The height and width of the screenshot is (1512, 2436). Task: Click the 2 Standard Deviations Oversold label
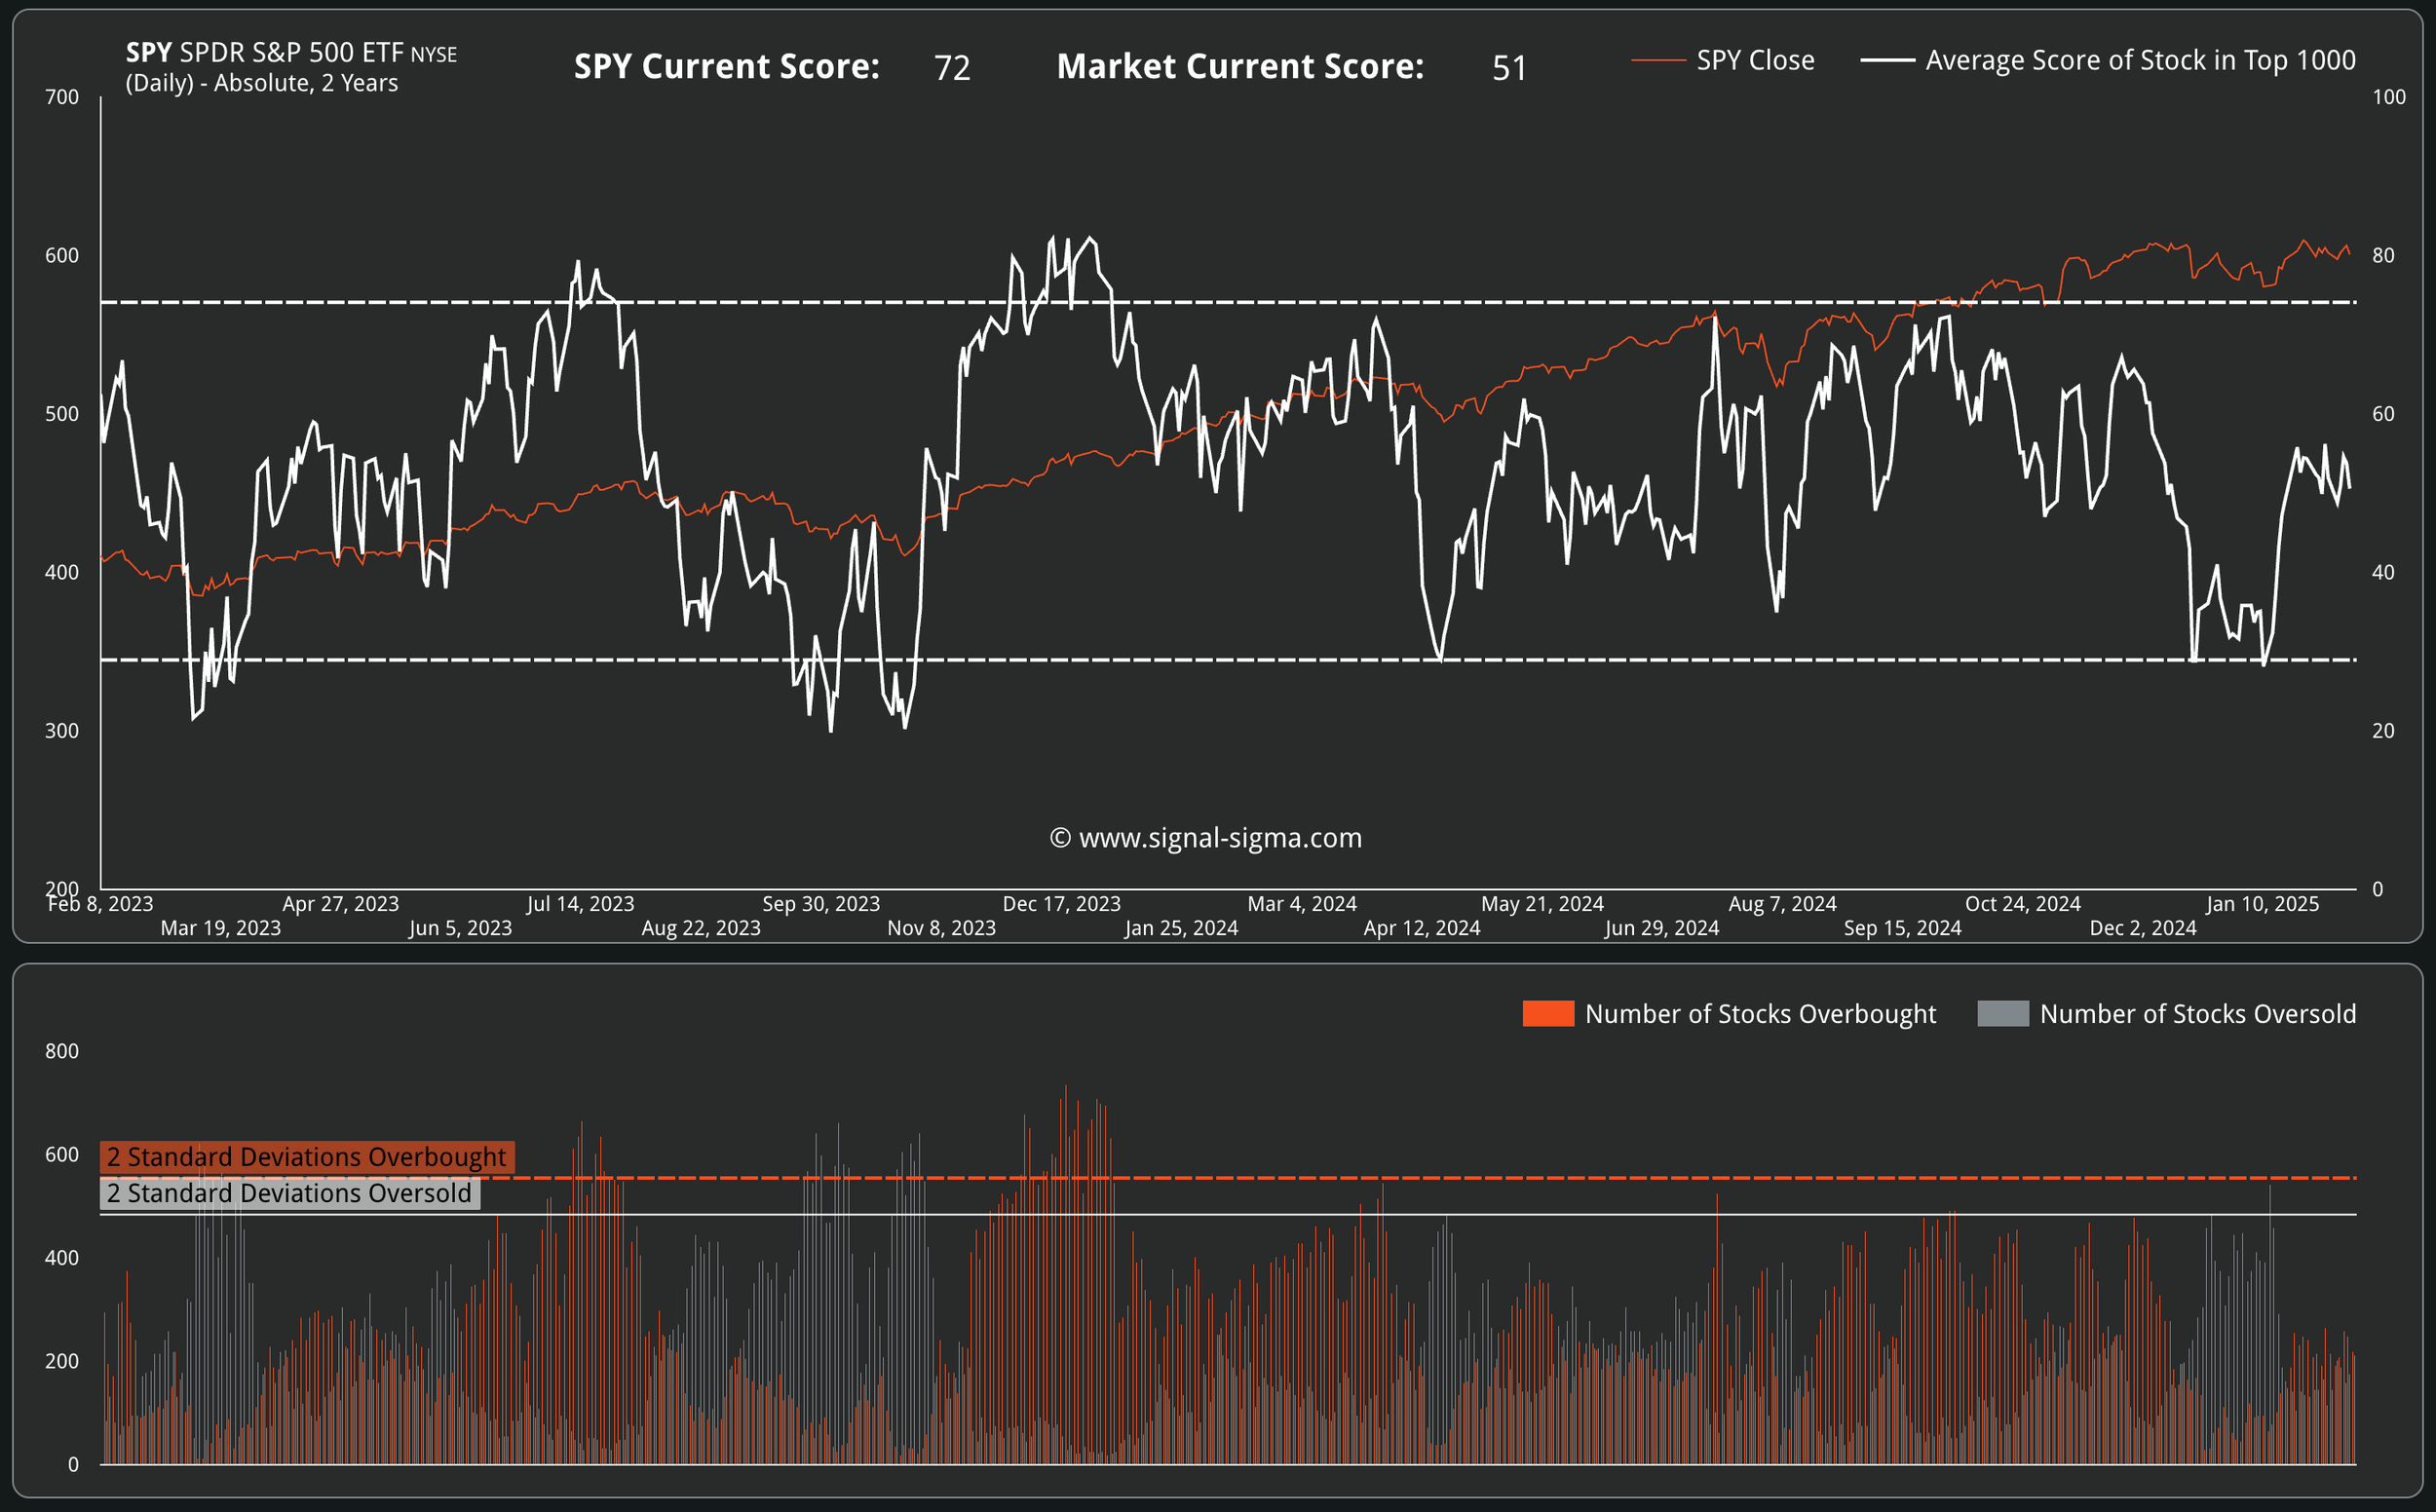click(x=289, y=1193)
